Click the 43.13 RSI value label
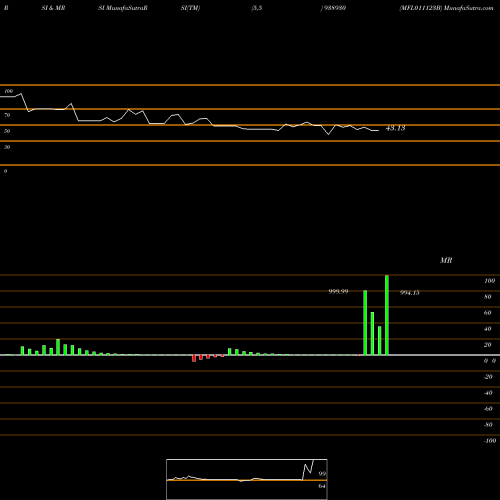Image resolution: width=500 pixels, height=500 pixels. coord(395,128)
